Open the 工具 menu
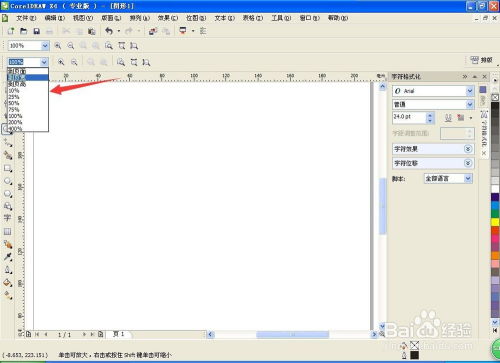This screenshot has height=363, width=500. coord(281,18)
